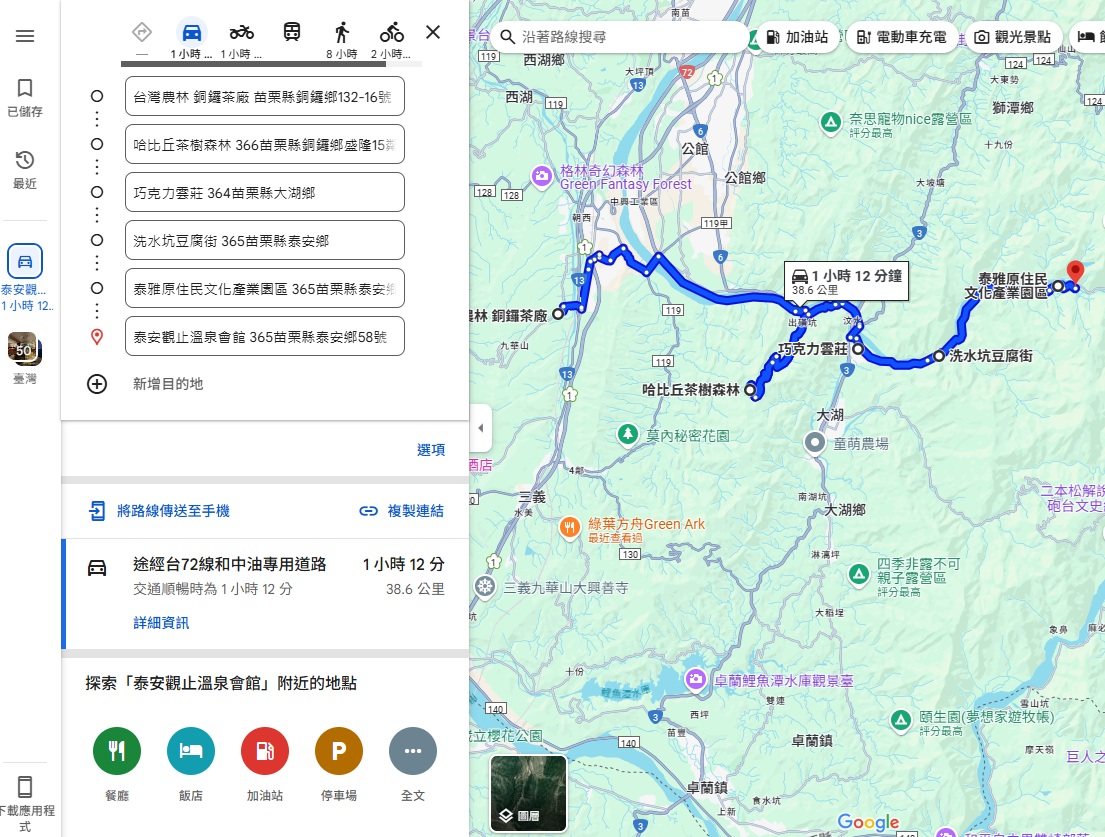Click the search along route field
Viewport: 1105px width, 837px height.
[x=620, y=37]
